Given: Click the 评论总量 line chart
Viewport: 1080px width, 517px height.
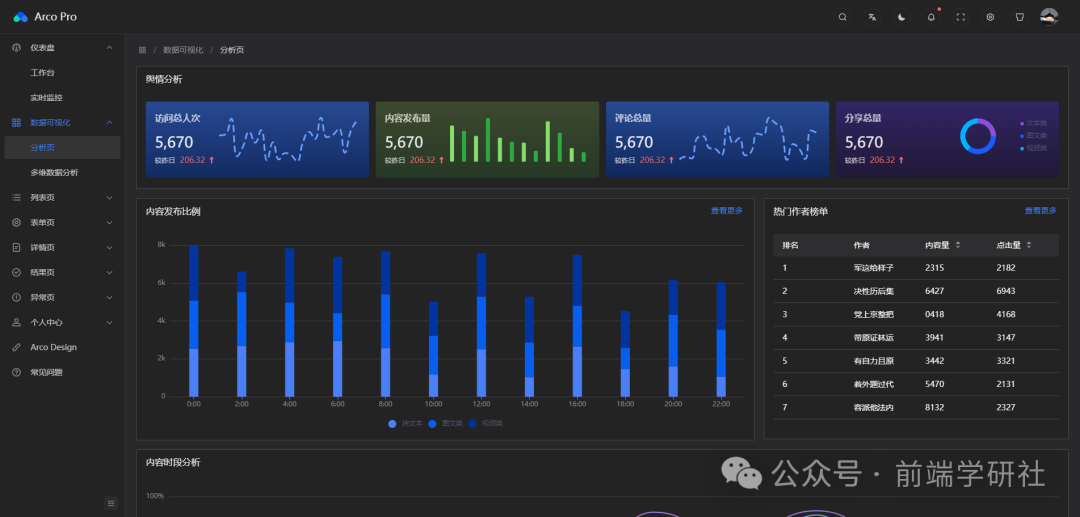Looking at the screenshot, I should click(748, 140).
